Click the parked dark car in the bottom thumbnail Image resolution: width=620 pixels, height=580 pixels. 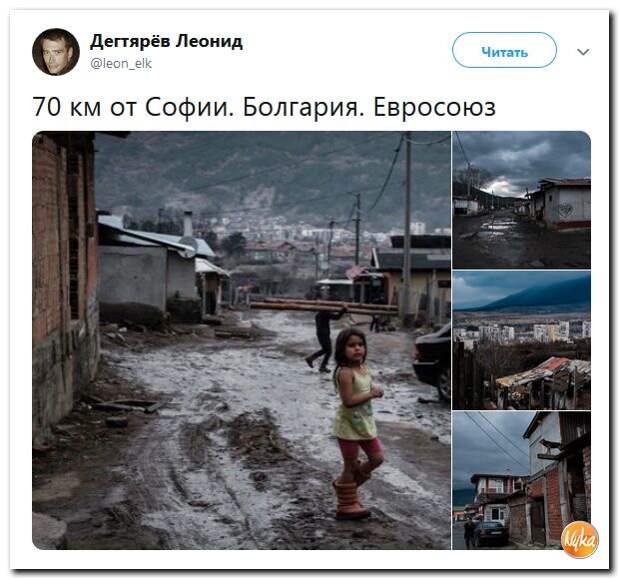[x=490, y=534]
